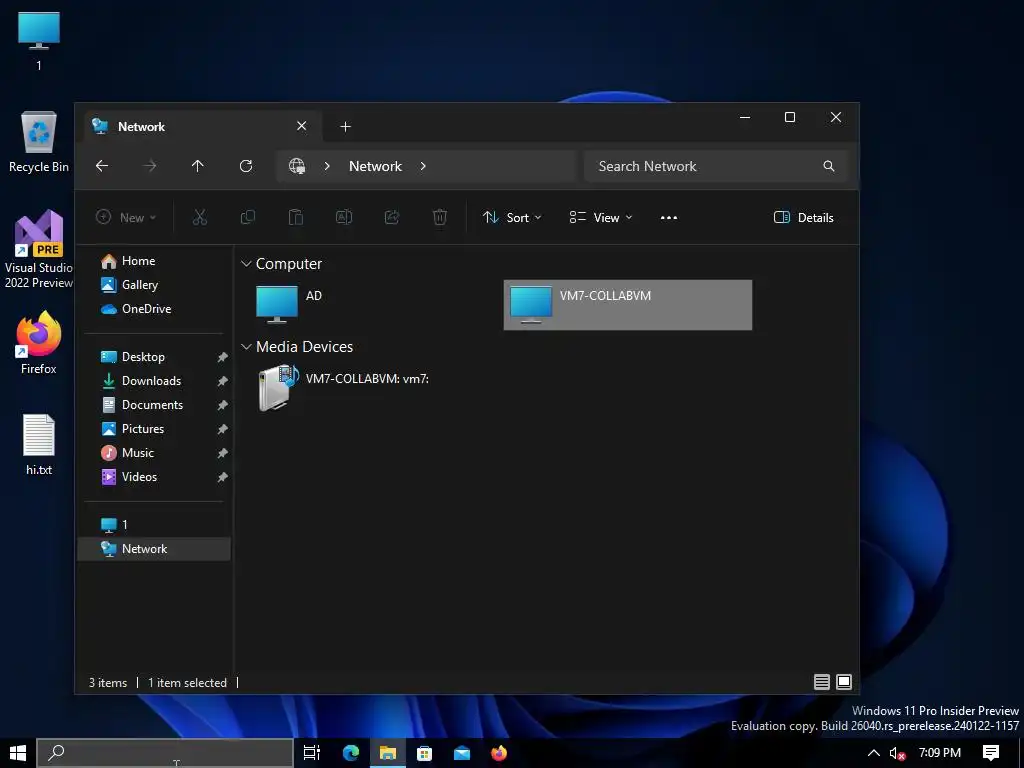Select Network in the sidebar
The width and height of the screenshot is (1024, 768).
point(154,549)
